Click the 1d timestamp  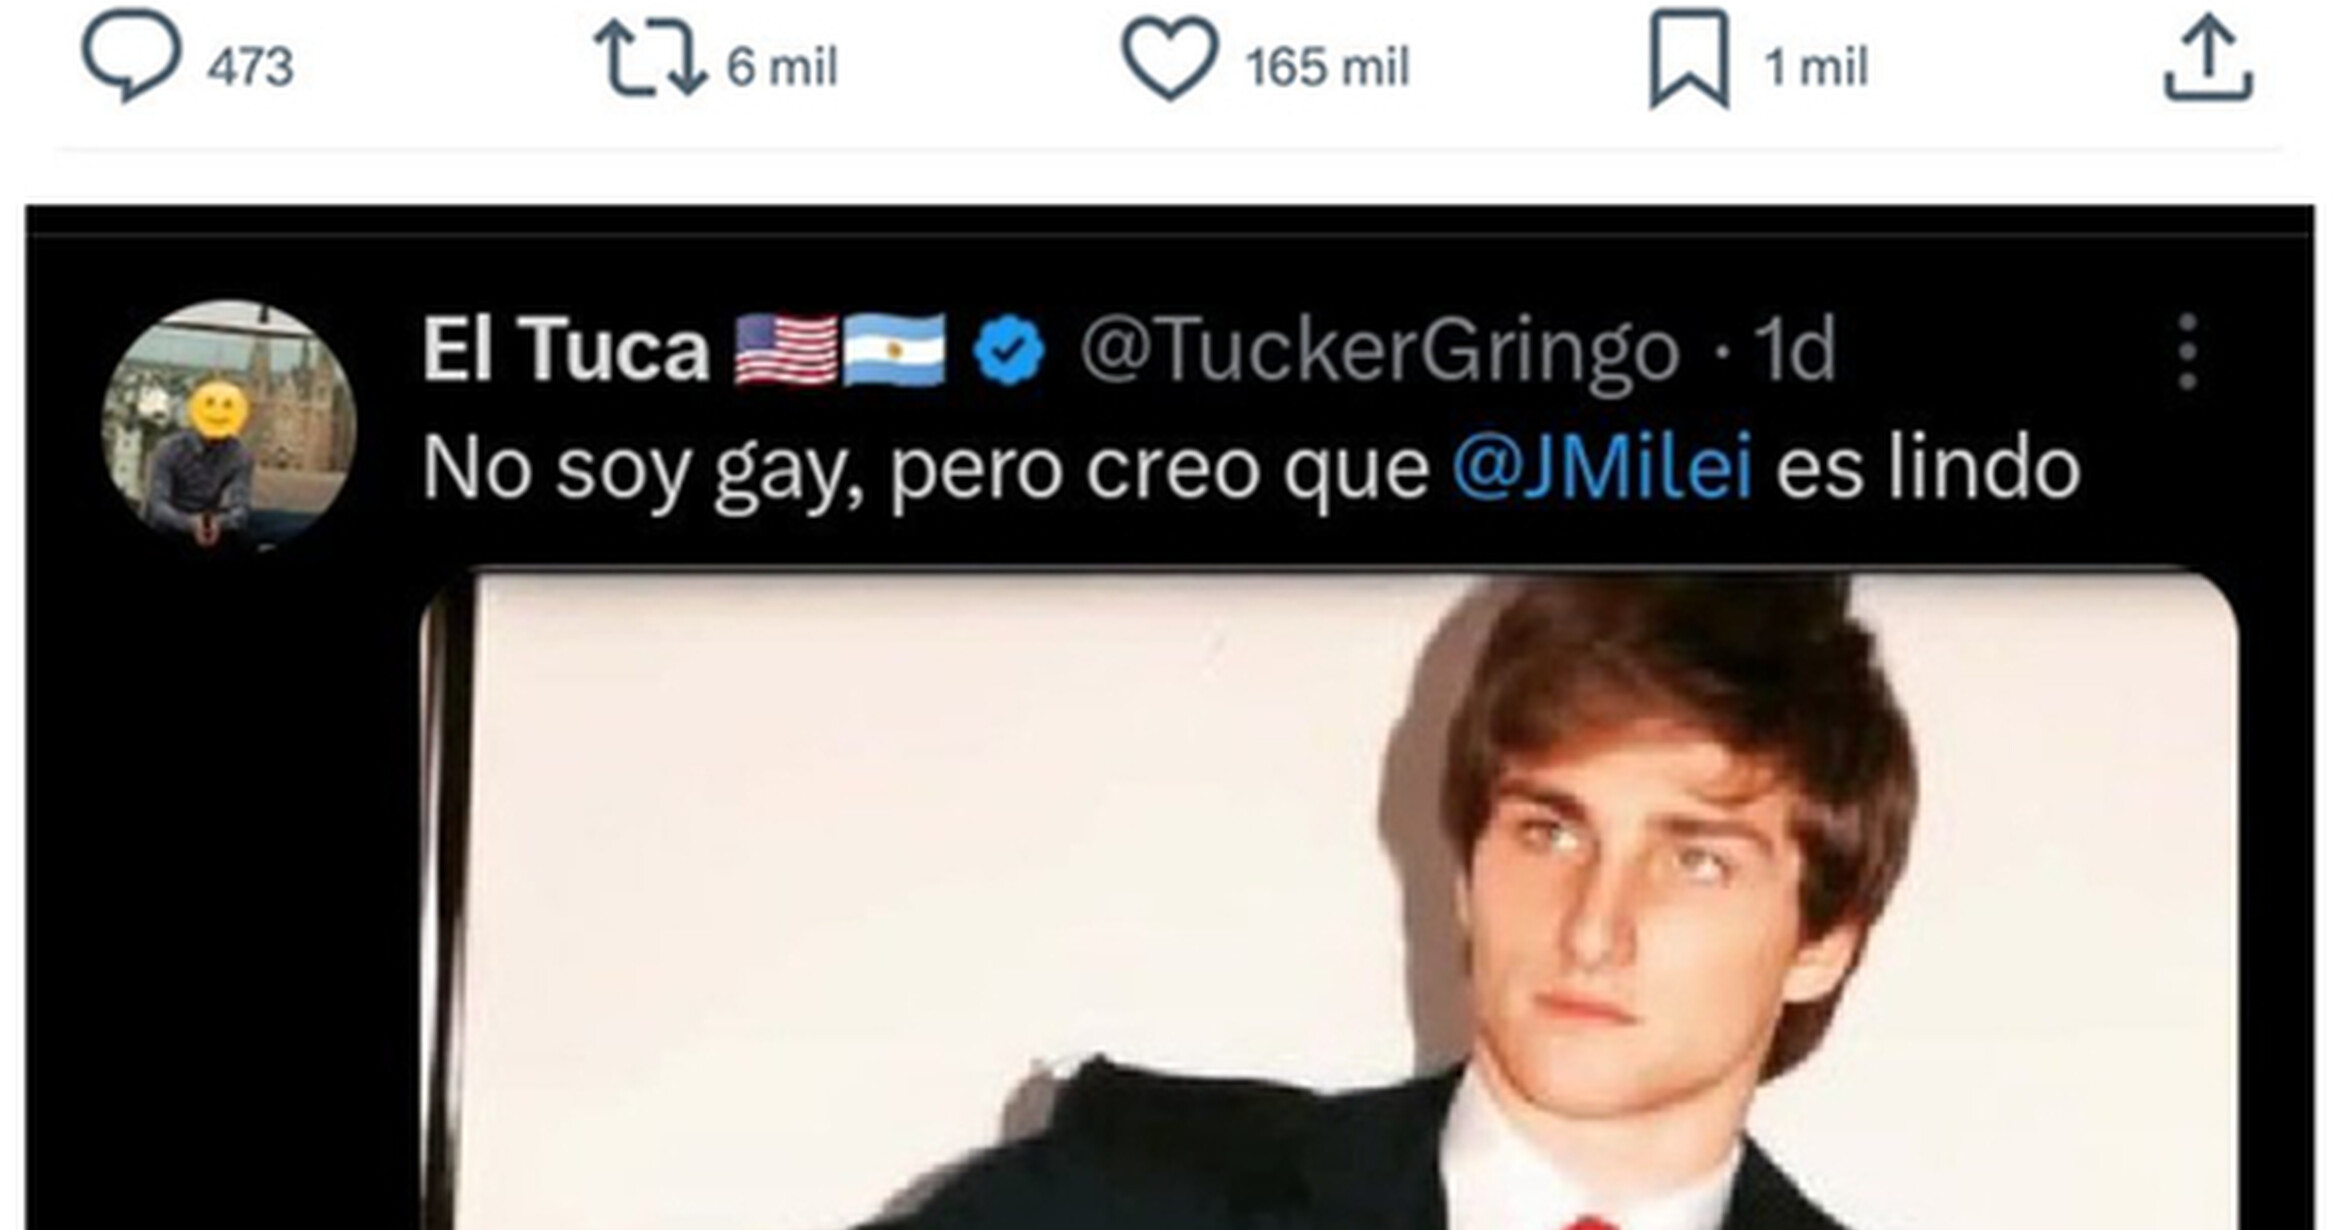[x=1796, y=350]
